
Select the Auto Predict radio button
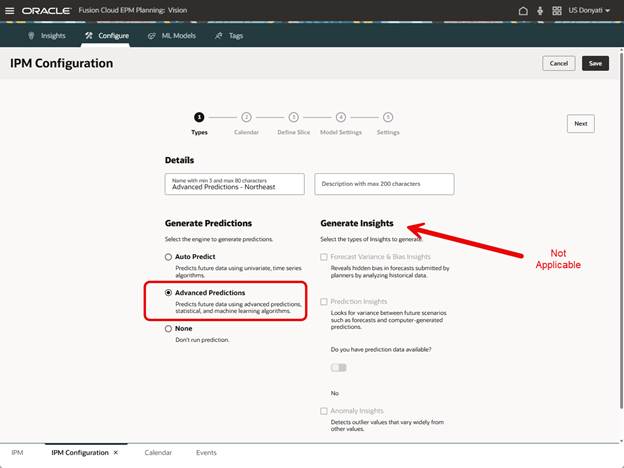coord(169,257)
